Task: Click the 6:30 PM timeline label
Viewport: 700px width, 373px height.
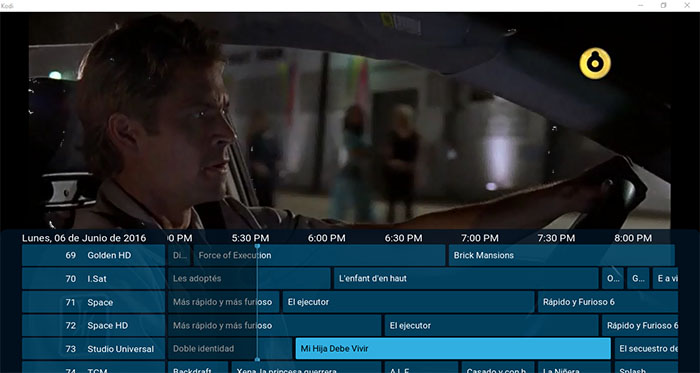Action: pyautogui.click(x=404, y=238)
